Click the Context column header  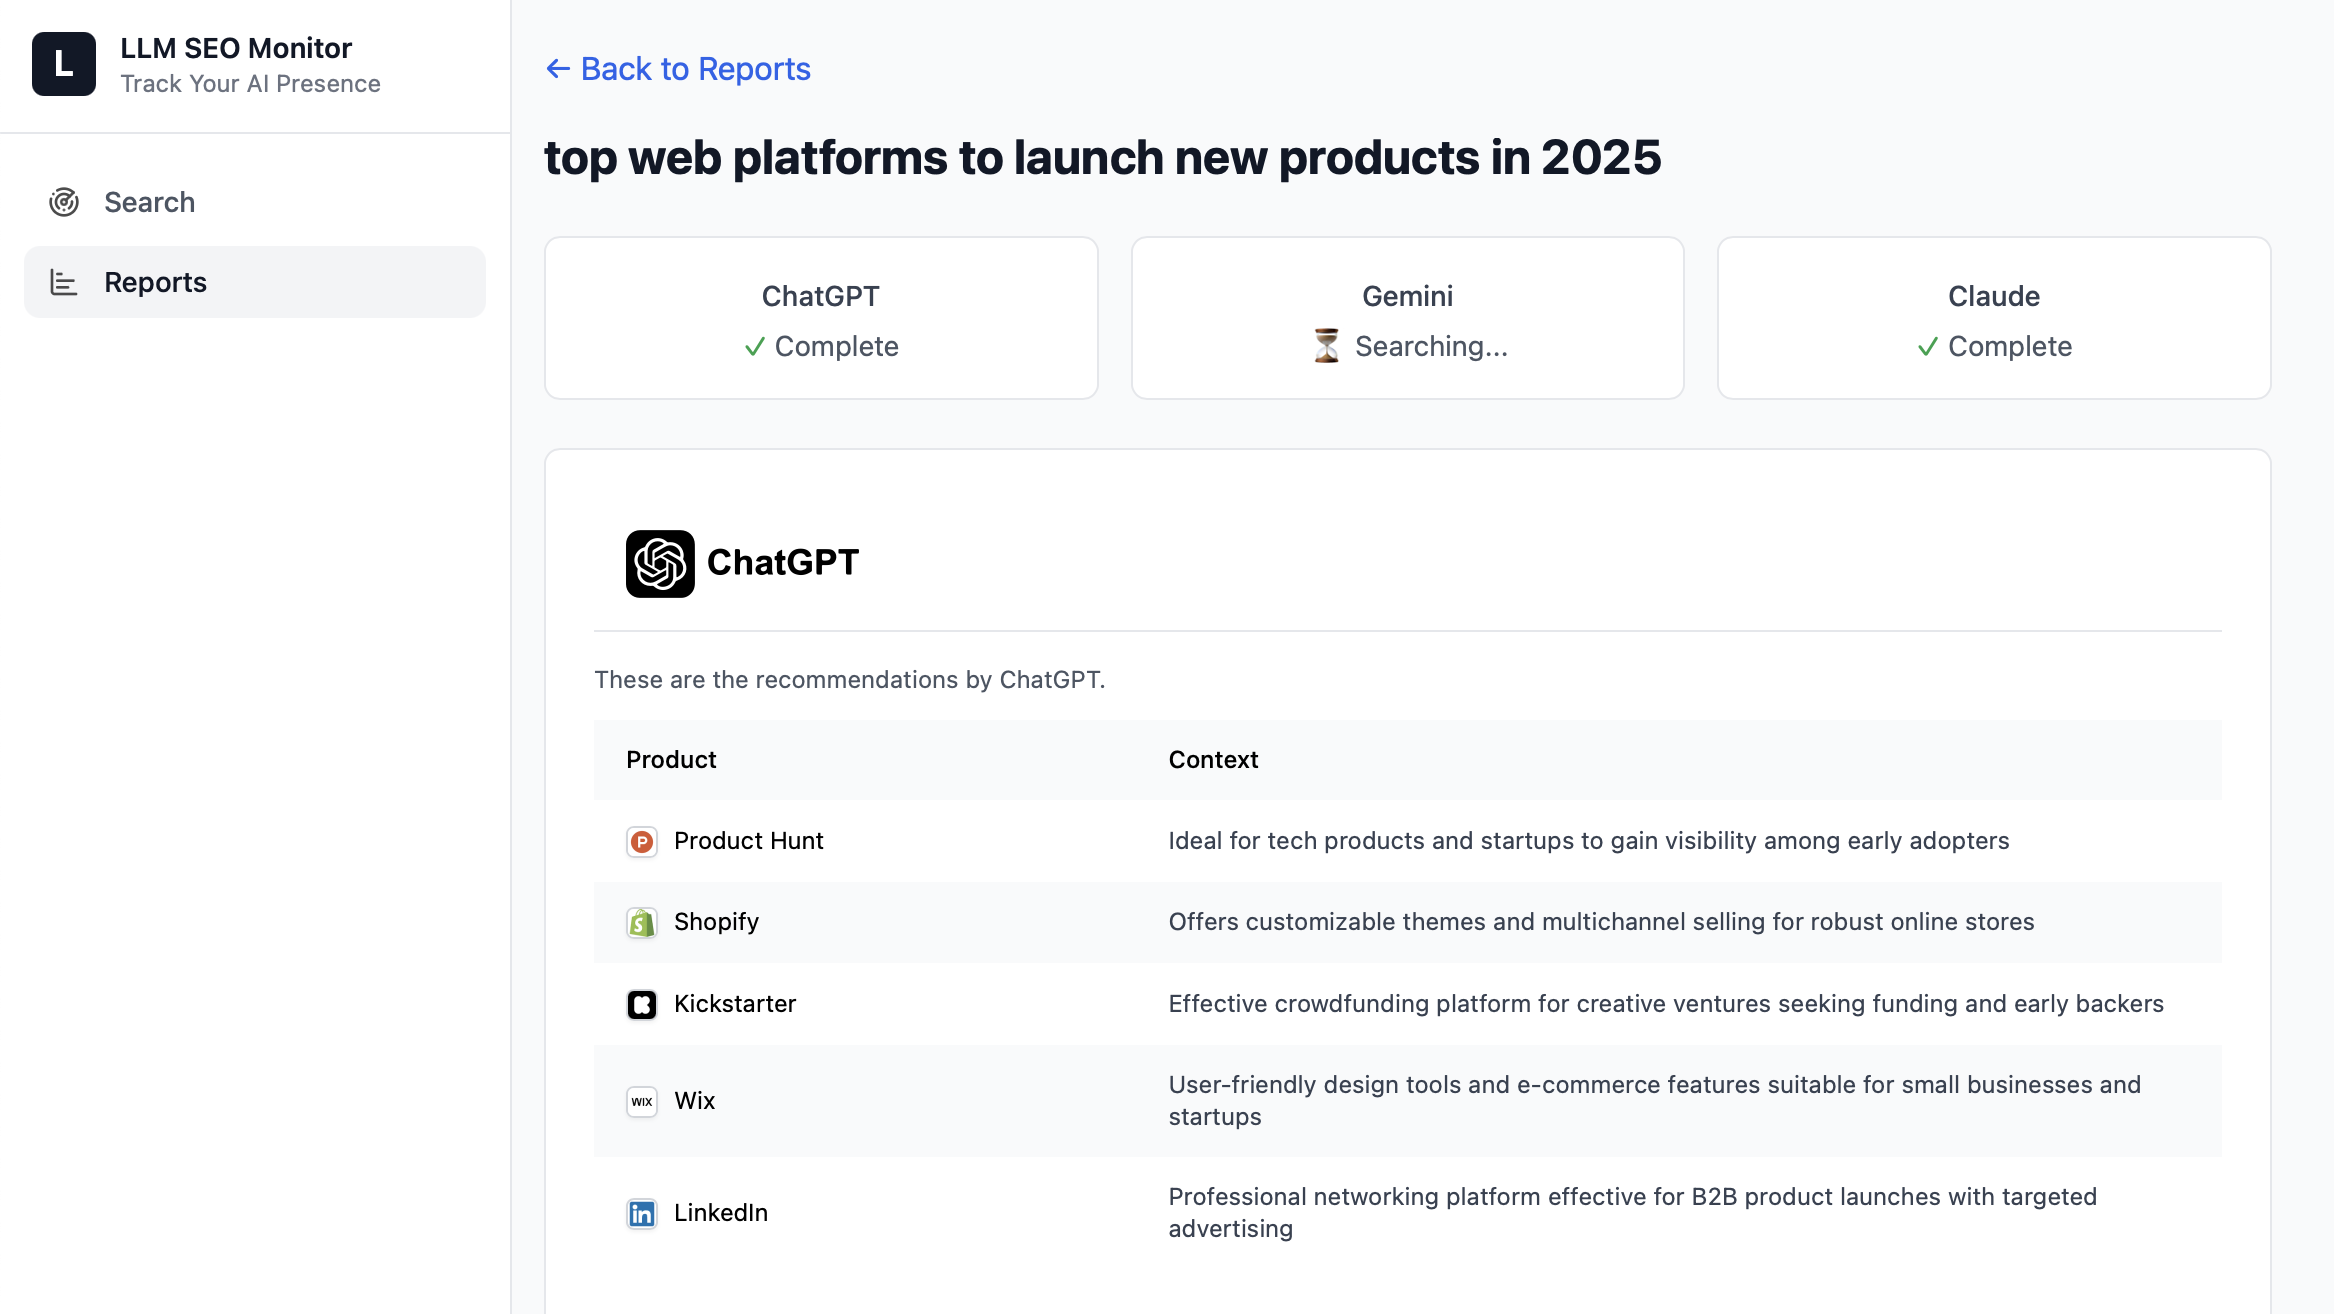[x=1213, y=760]
